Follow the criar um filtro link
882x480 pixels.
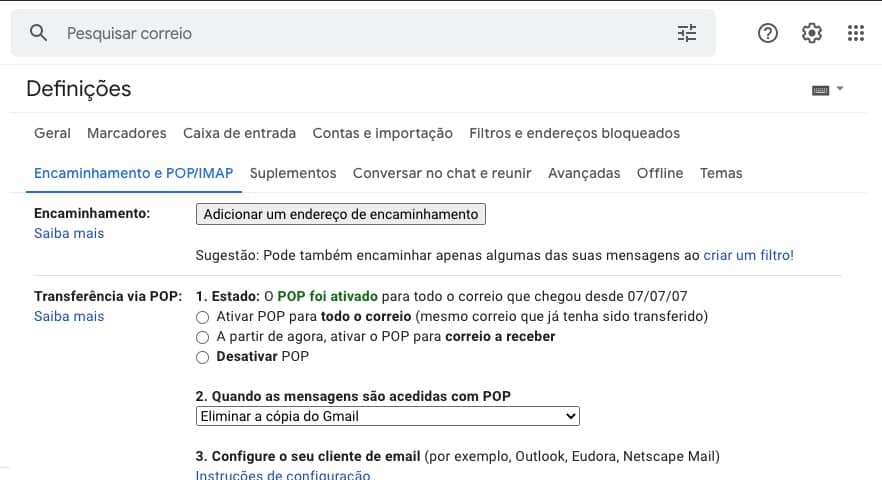(x=748, y=255)
